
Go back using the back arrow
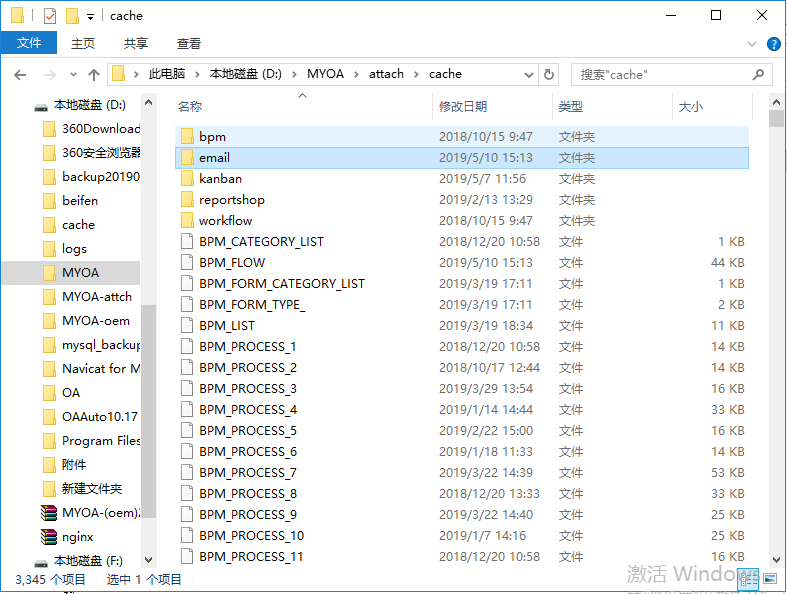click(x=20, y=75)
